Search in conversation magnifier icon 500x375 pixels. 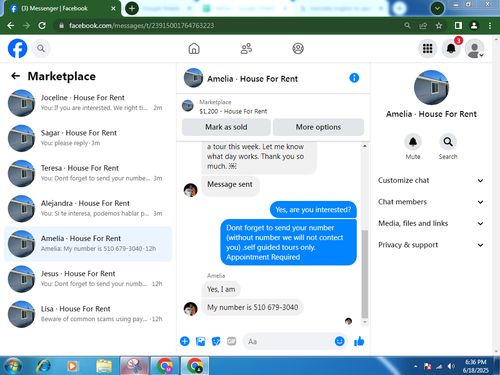448,142
